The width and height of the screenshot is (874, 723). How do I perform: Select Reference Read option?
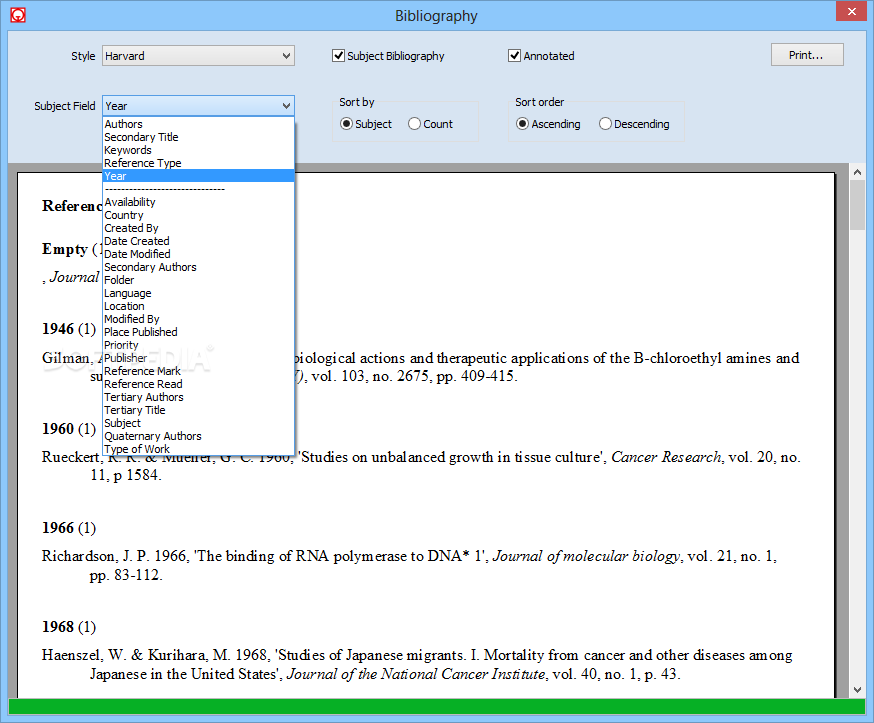pos(198,384)
